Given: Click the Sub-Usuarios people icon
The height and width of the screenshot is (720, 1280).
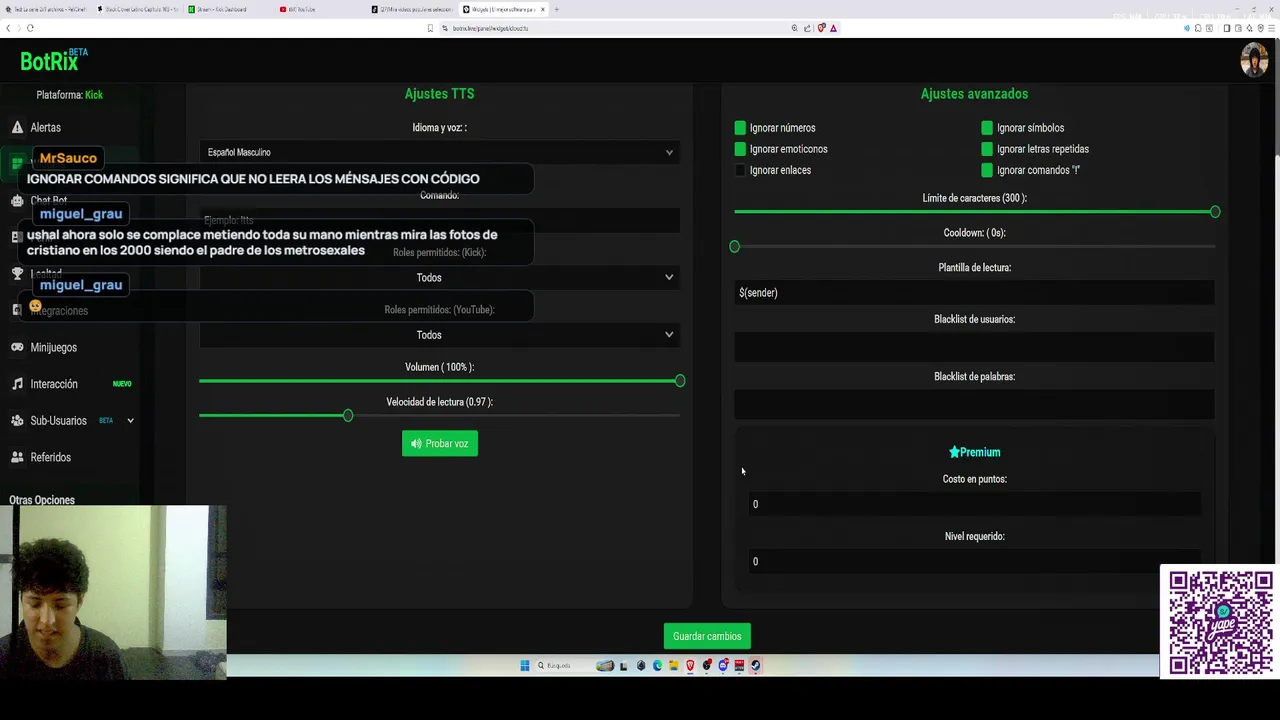Looking at the screenshot, I should (x=17, y=421).
